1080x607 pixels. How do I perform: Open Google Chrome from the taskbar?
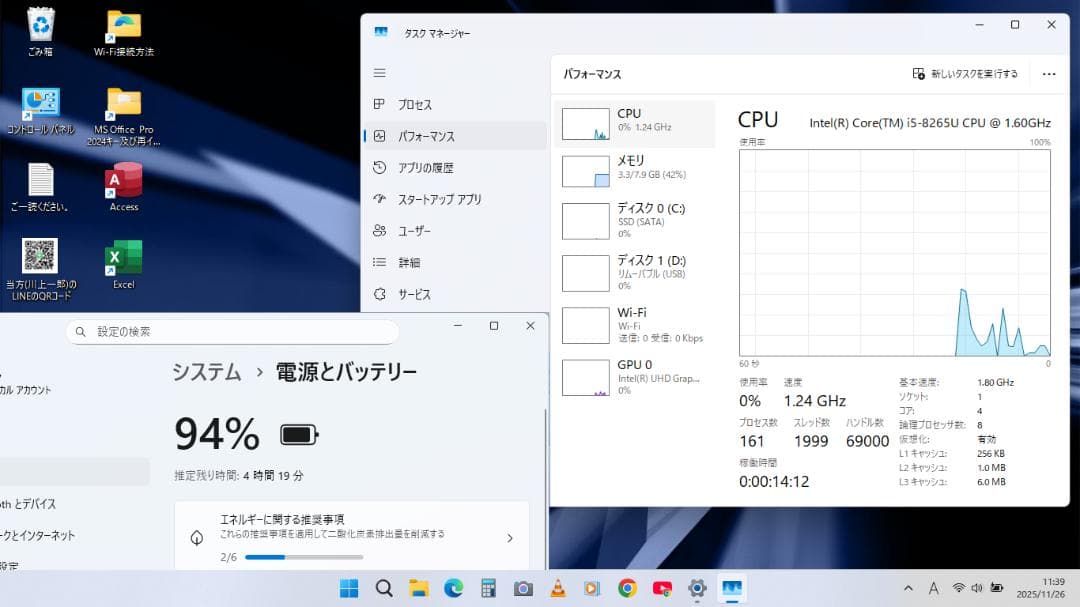point(627,588)
